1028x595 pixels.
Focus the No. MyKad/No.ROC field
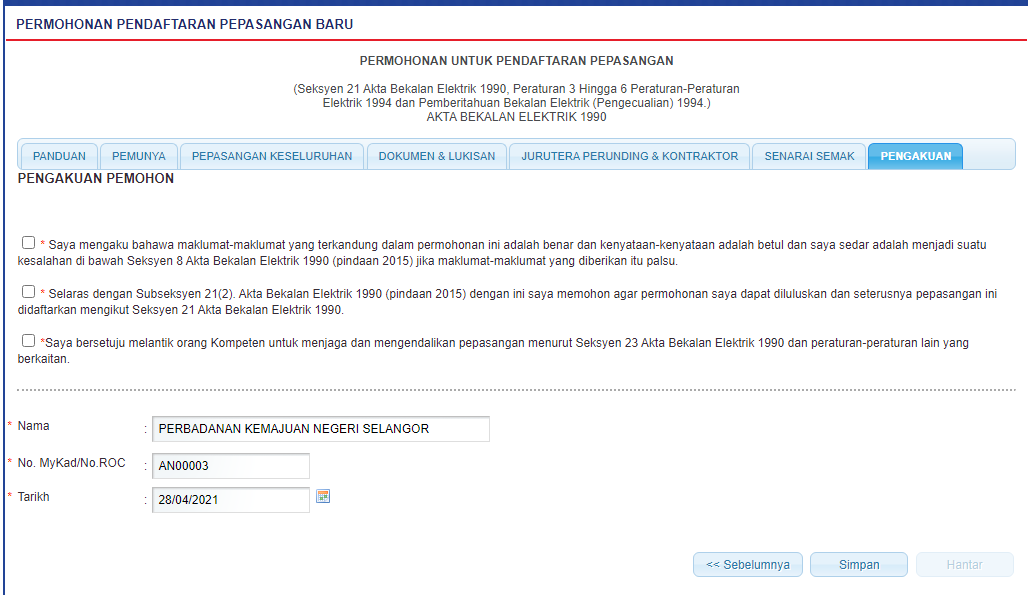pos(231,466)
